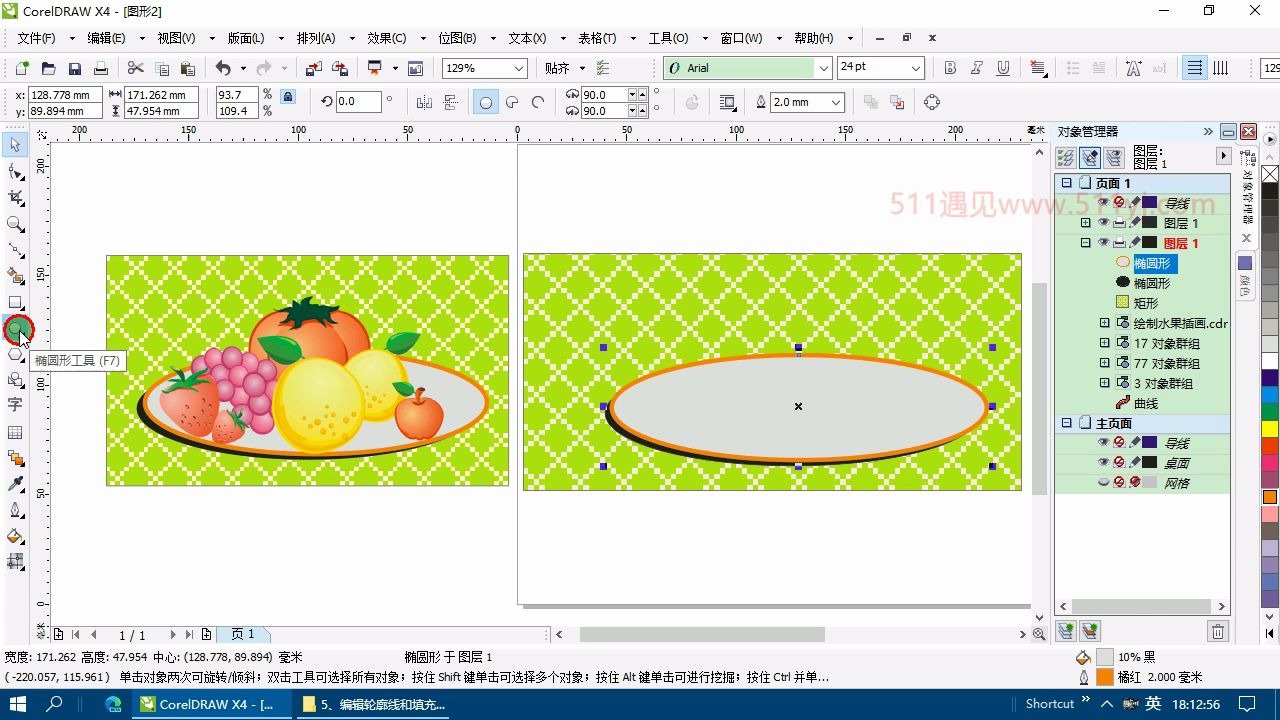Select the Fill bucket tool
This screenshot has width=1280, height=720.
pyautogui.click(x=15, y=536)
